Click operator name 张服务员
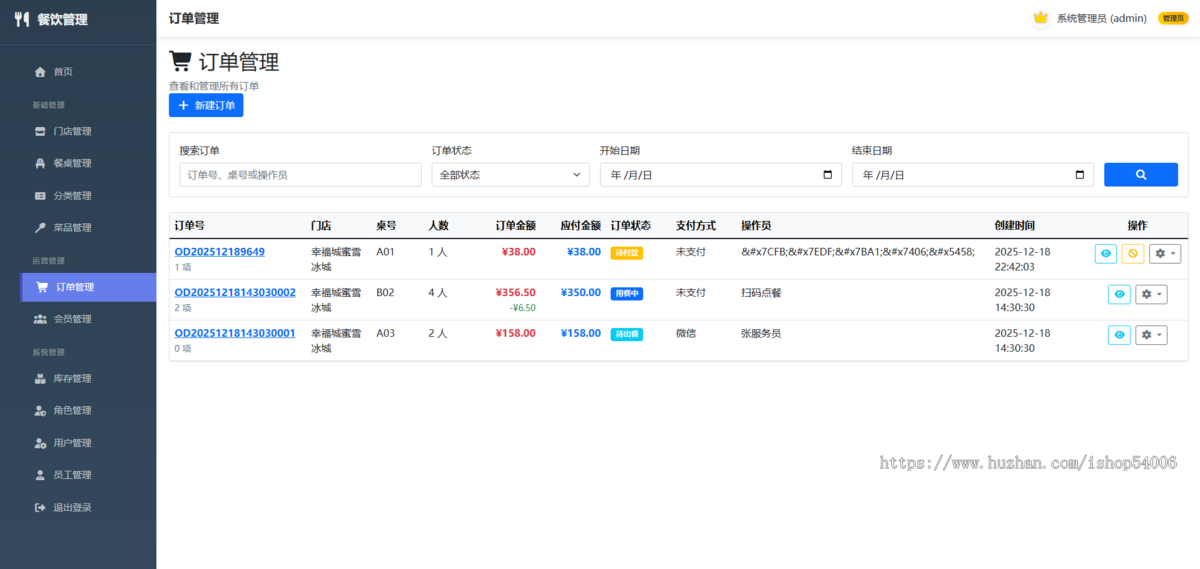The width and height of the screenshot is (1200, 569). coord(761,333)
